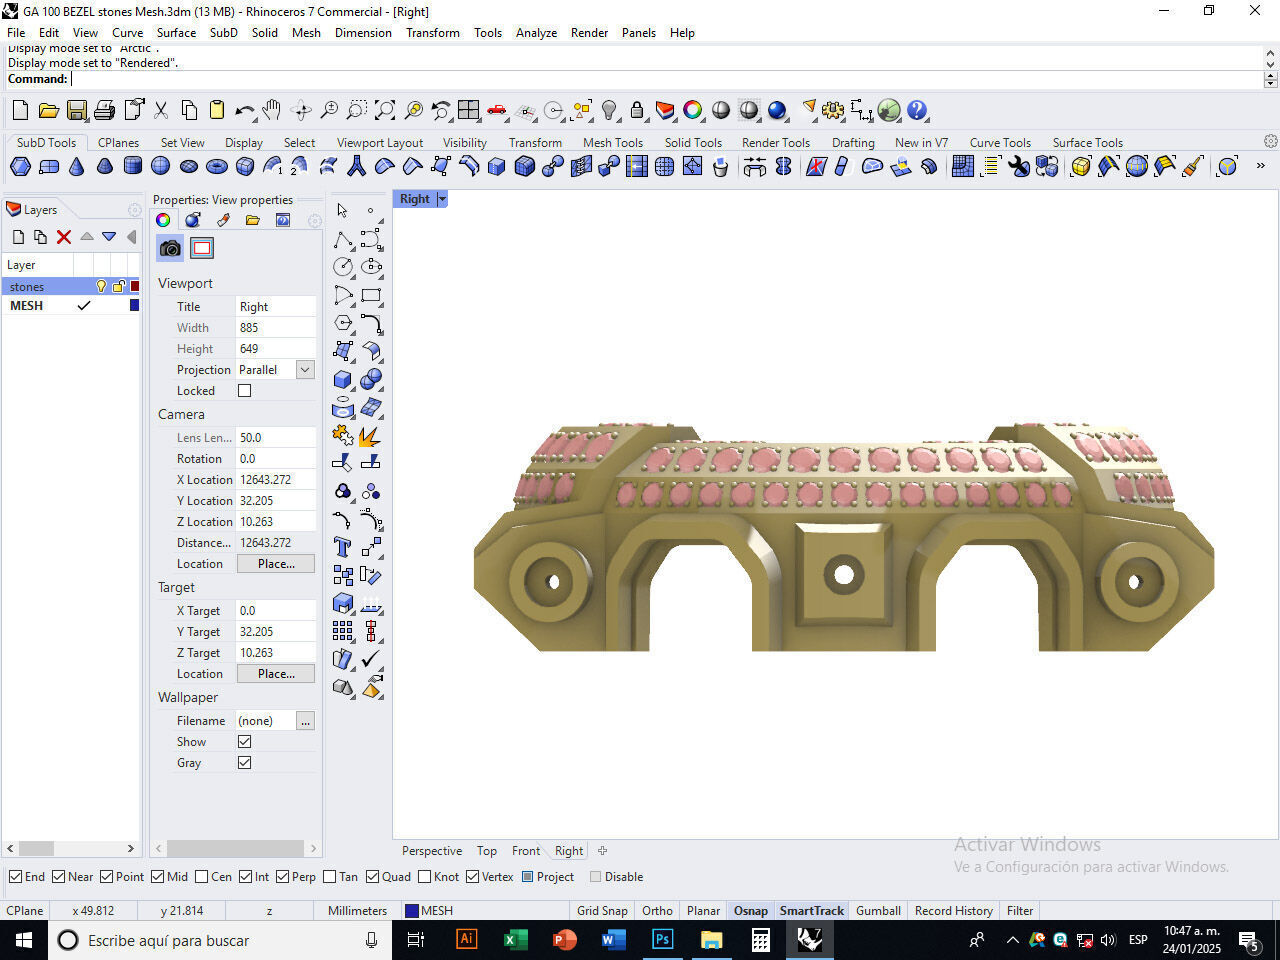This screenshot has height=960, width=1280.
Task: Click the Undo arrow icon
Action: 245,111
